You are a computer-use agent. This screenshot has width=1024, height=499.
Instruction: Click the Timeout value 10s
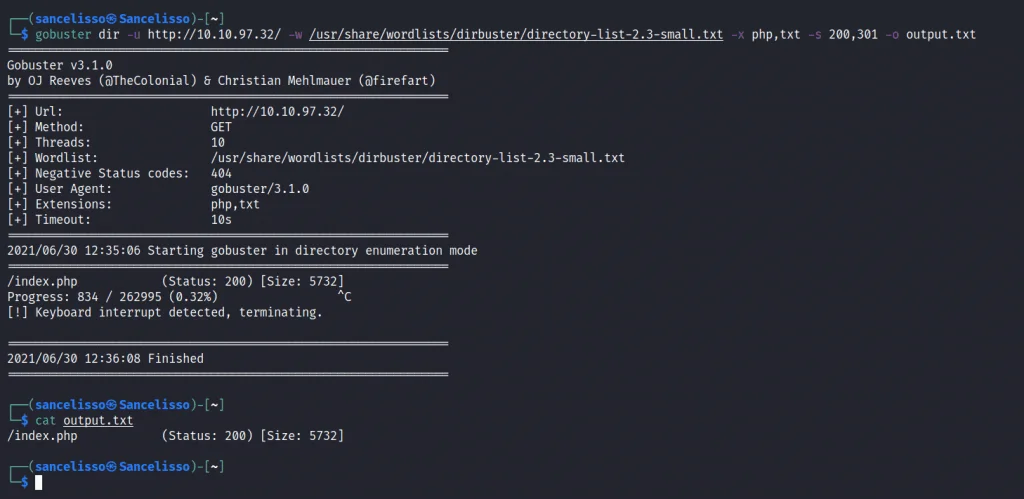(221, 220)
